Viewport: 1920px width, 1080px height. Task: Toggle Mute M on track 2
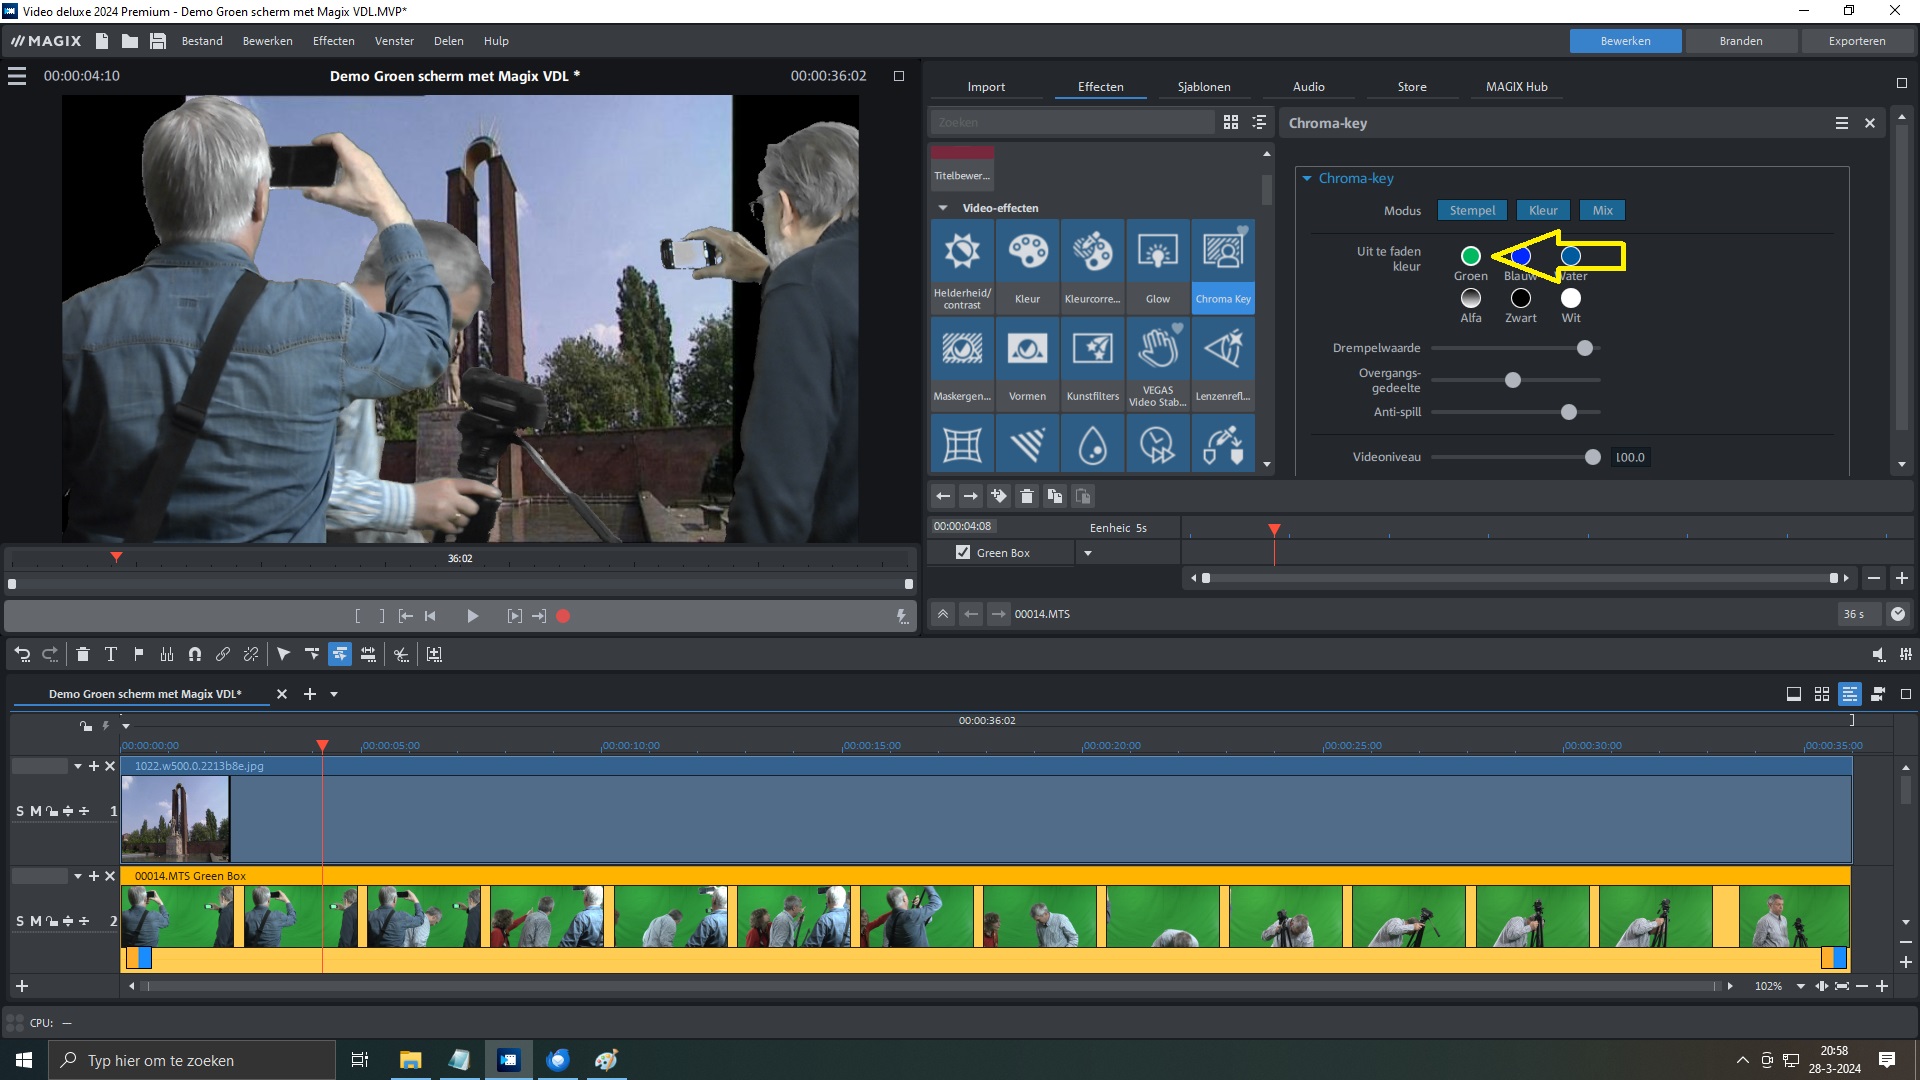point(36,921)
